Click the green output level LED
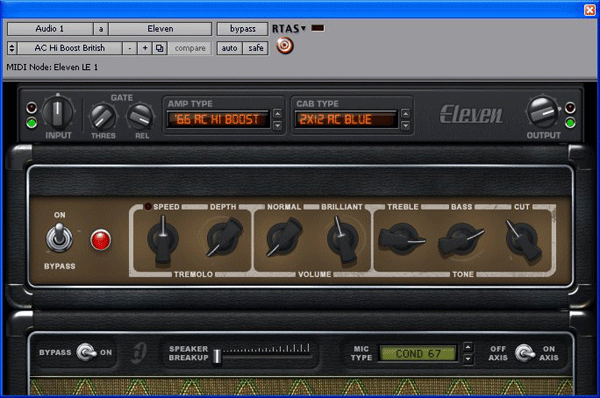This screenshot has width=600, height=398. [x=570, y=123]
